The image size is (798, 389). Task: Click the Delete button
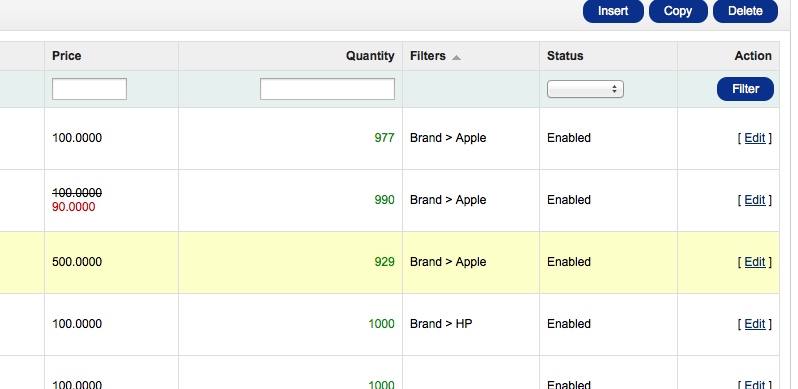point(745,11)
